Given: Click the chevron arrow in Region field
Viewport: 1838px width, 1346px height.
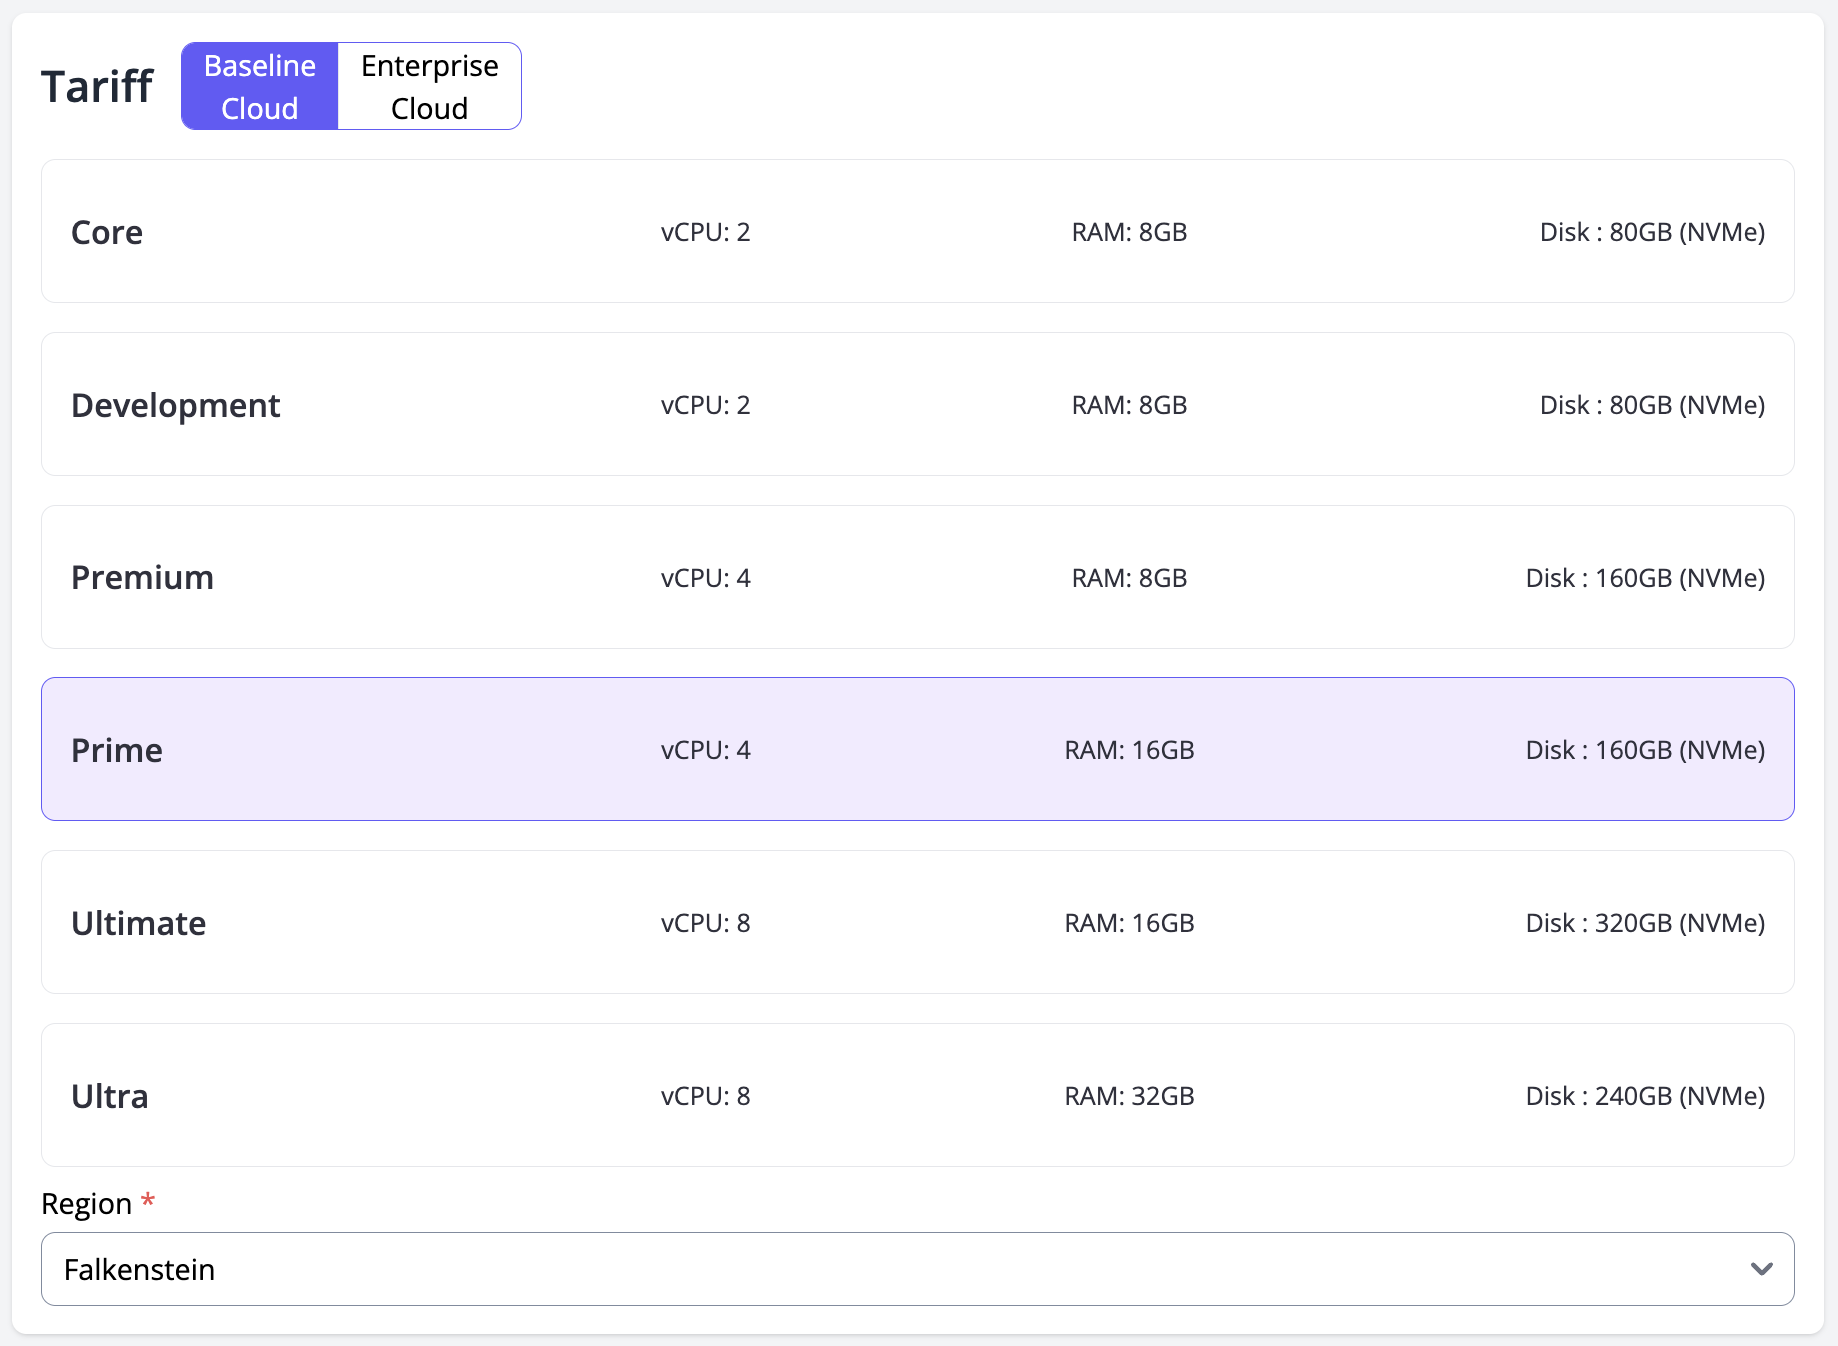Looking at the screenshot, I should click(1761, 1269).
